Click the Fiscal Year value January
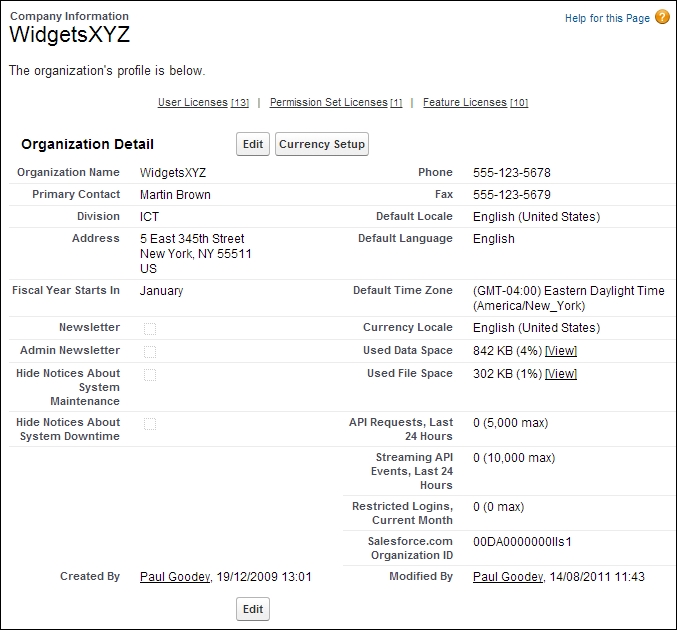Viewport: 677px width, 630px height. pos(161,291)
